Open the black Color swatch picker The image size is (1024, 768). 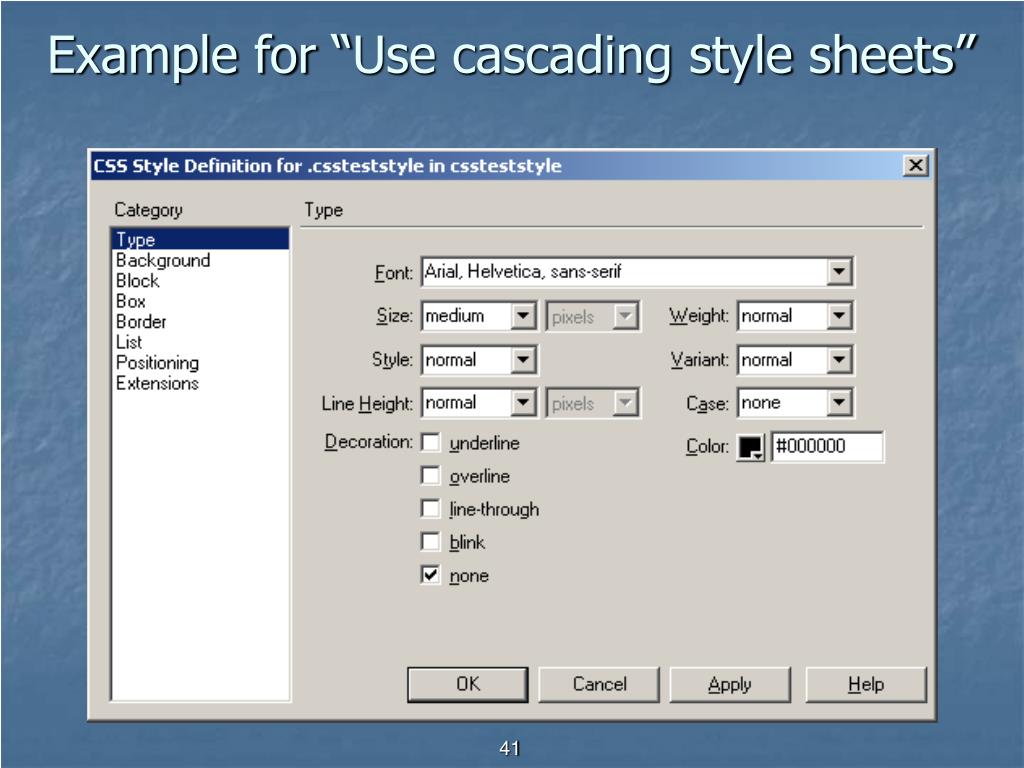(x=750, y=447)
